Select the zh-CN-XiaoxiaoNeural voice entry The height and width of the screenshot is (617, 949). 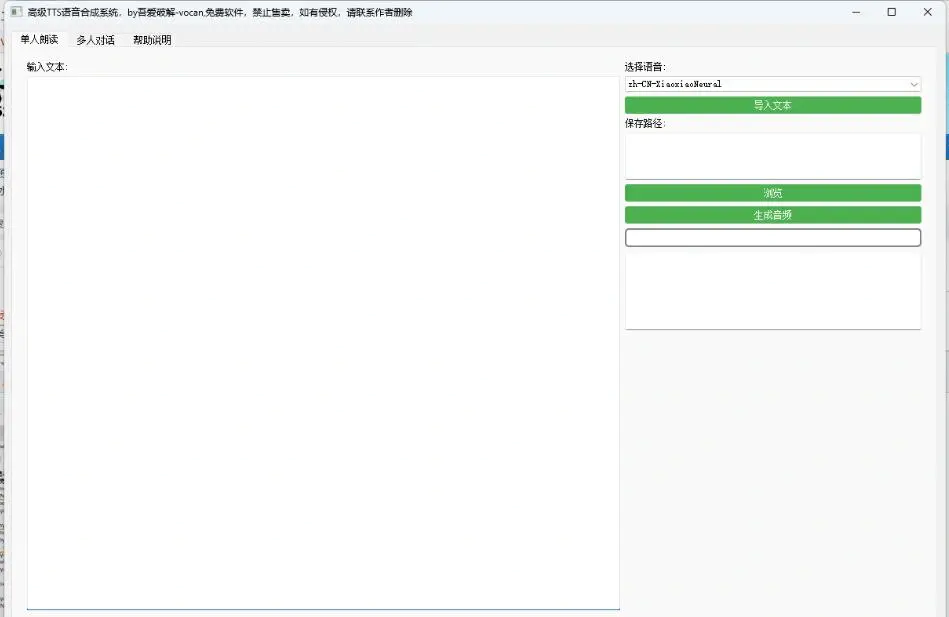pyautogui.click(x=700, y=84)
